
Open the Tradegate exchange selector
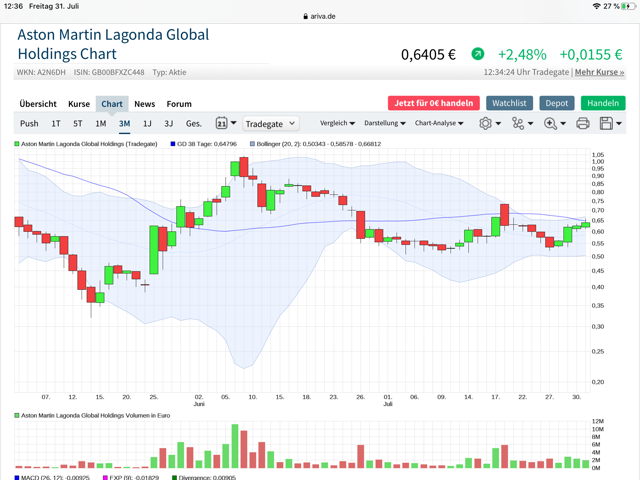271,124
